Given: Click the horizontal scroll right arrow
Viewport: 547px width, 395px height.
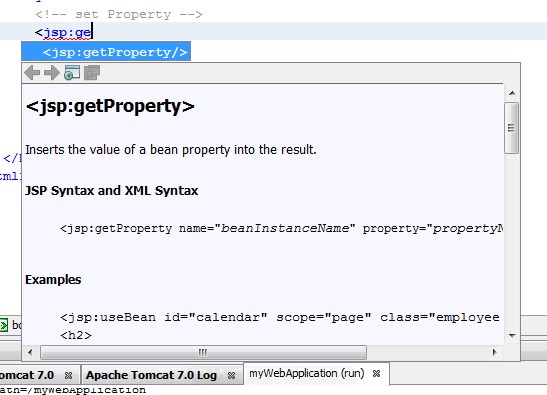Looking at the screenshot, I should click(x=494, y=352).
